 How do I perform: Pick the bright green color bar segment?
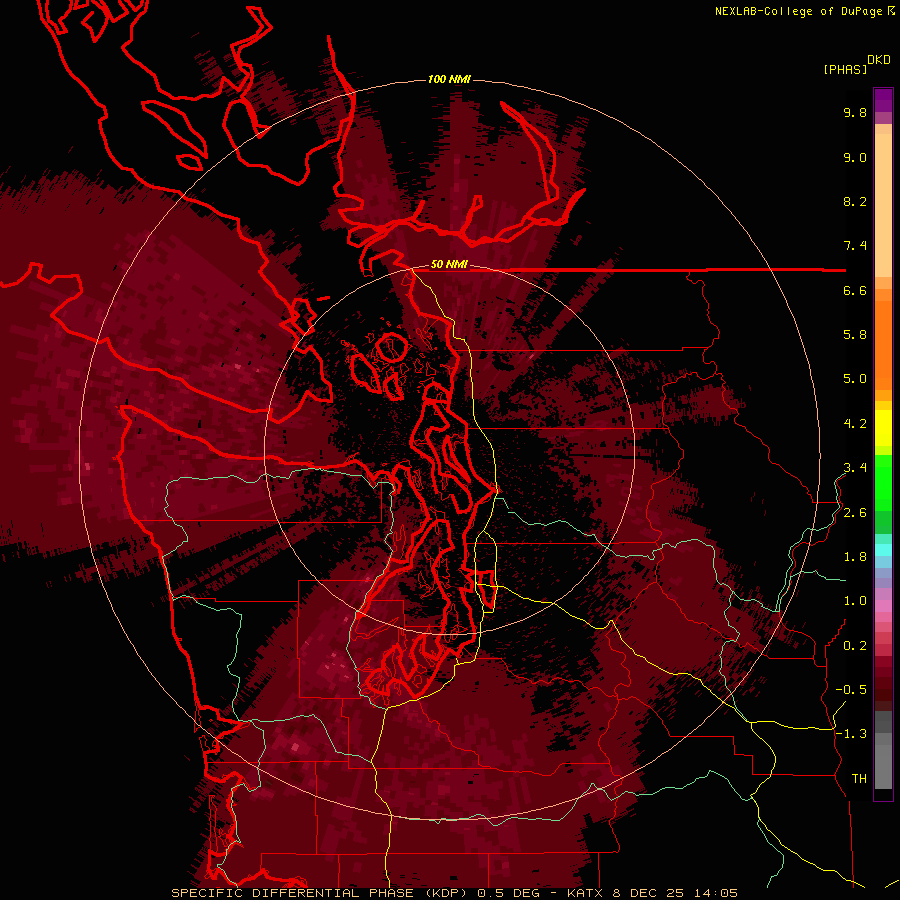pos(883,482)
